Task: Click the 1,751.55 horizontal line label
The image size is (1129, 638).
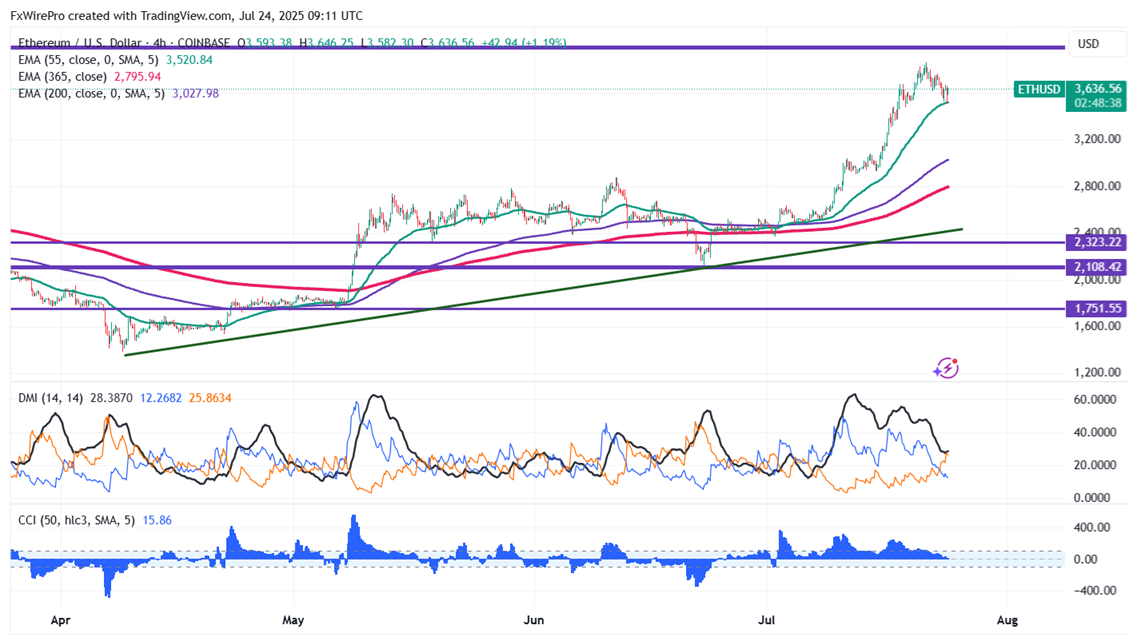Action: 1097,309
